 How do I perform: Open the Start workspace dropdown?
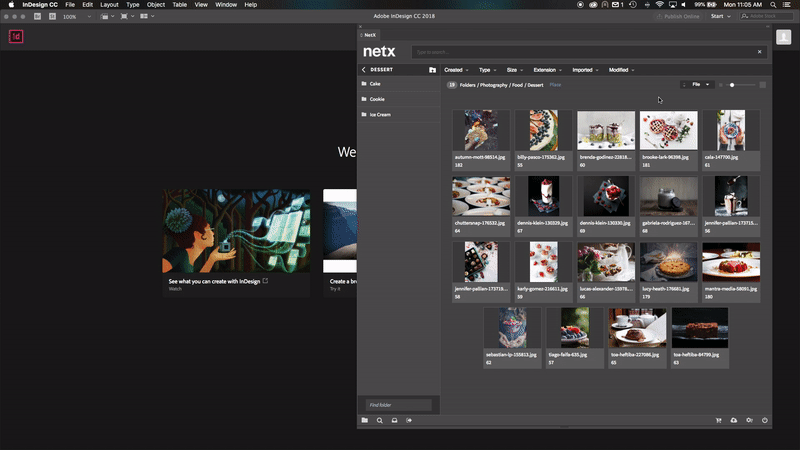(720, 16)
